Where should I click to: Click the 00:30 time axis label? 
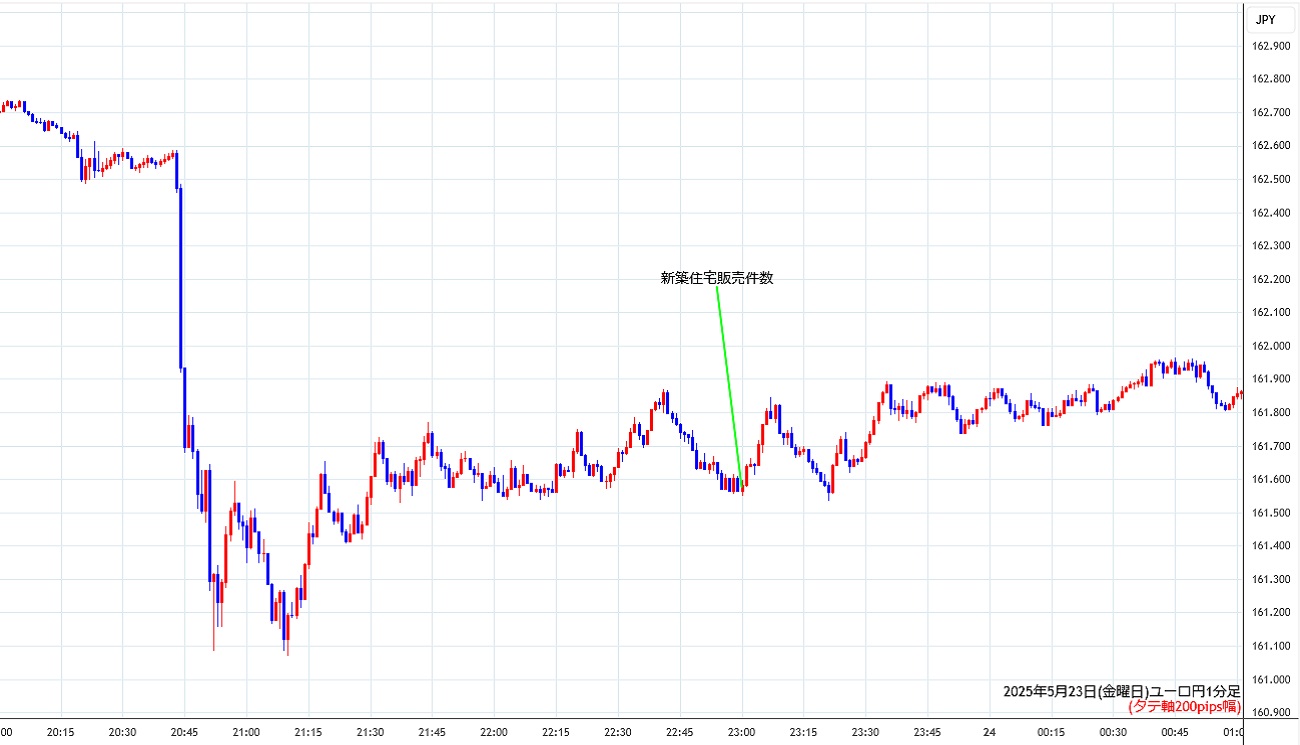tap(1114, 732)
